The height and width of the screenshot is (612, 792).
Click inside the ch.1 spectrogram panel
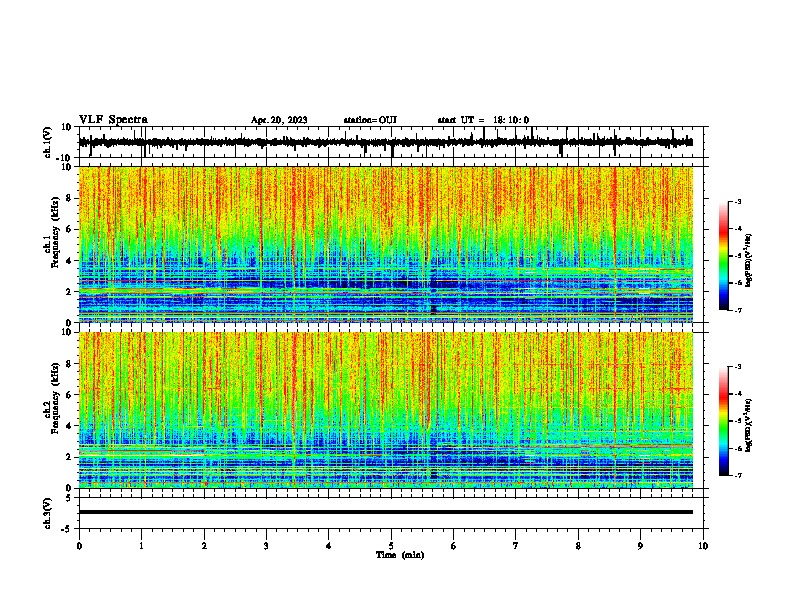pyautogui.click(x=386, y=244)
